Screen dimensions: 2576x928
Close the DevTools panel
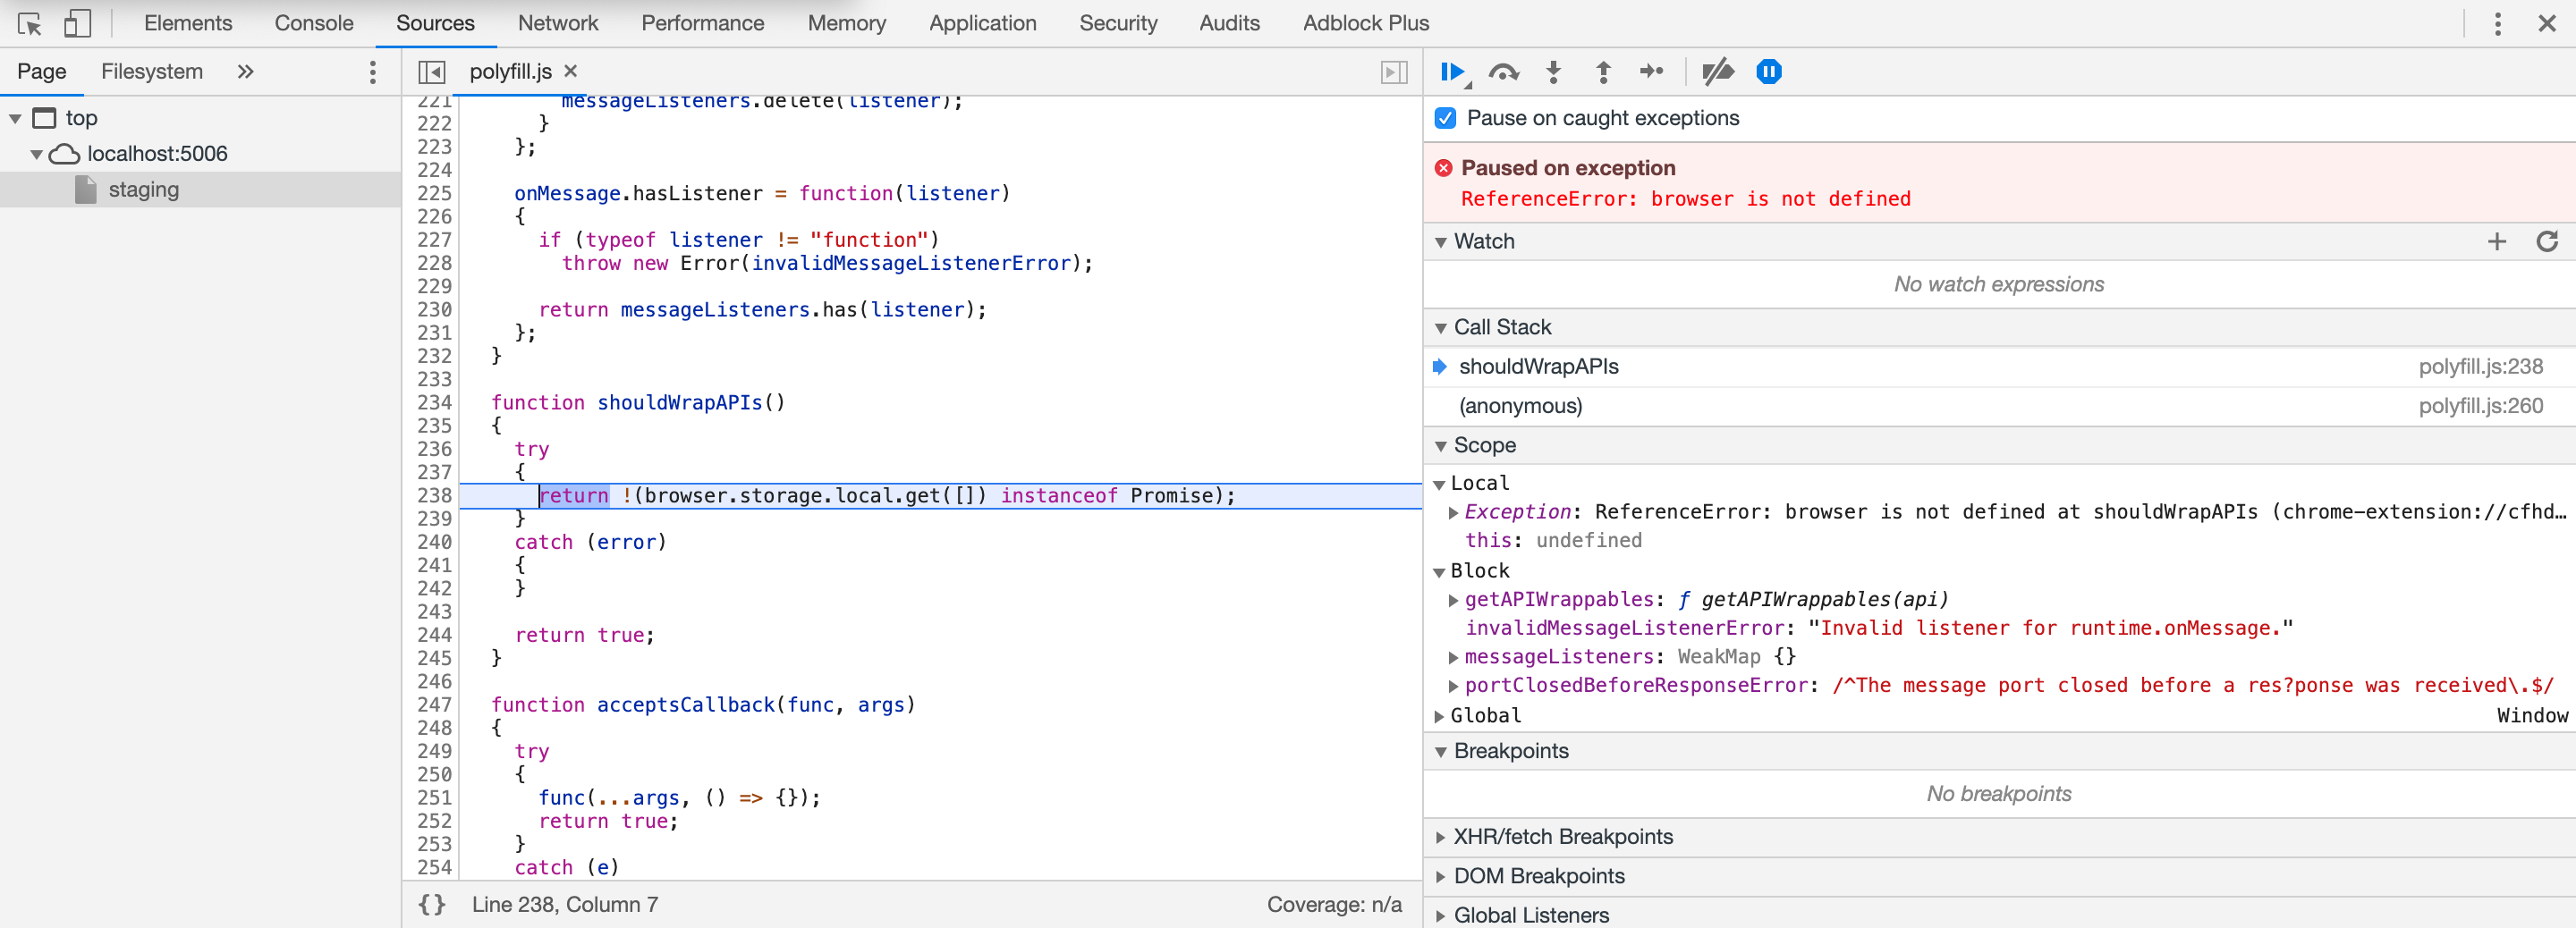point(2547,23)
